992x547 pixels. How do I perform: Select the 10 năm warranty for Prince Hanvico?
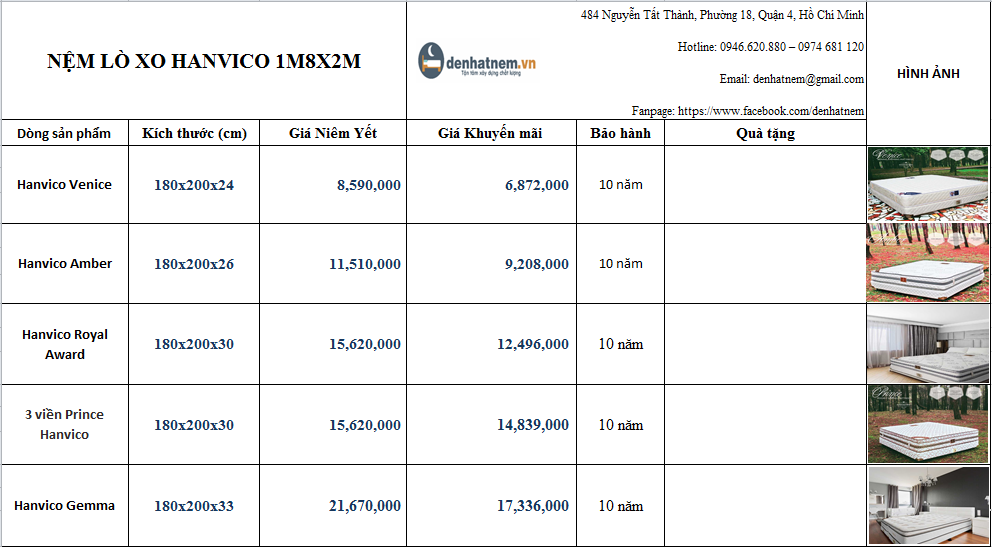[620, 424]
